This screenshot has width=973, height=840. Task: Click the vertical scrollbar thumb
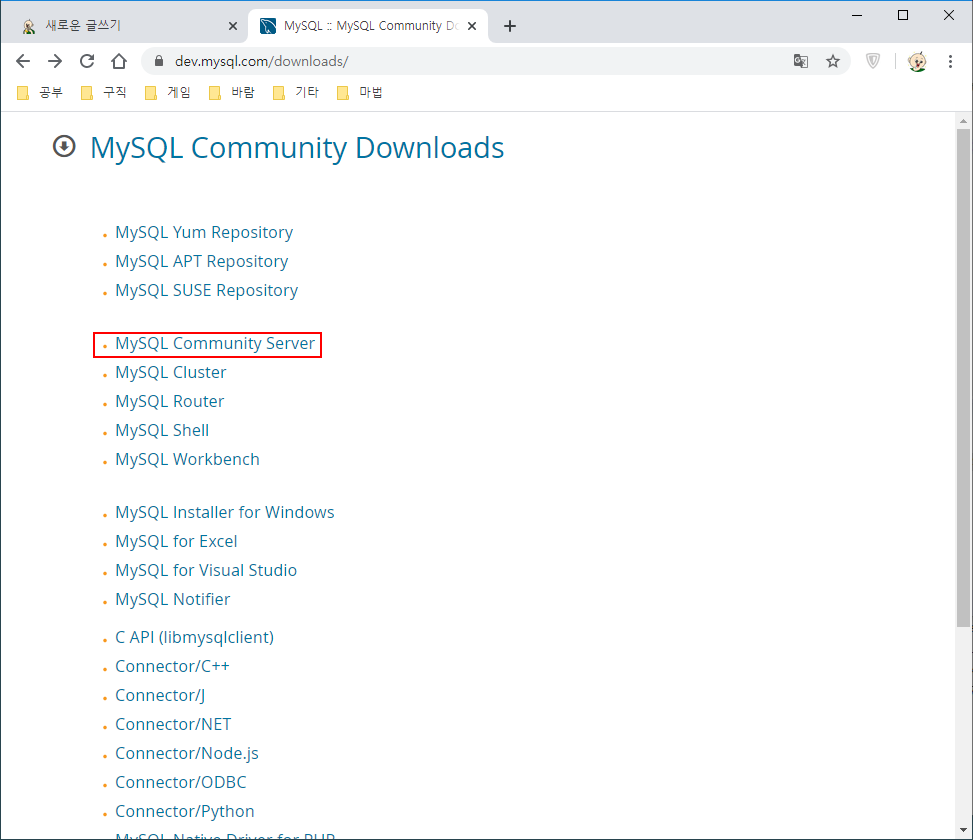tap(963, 378)
